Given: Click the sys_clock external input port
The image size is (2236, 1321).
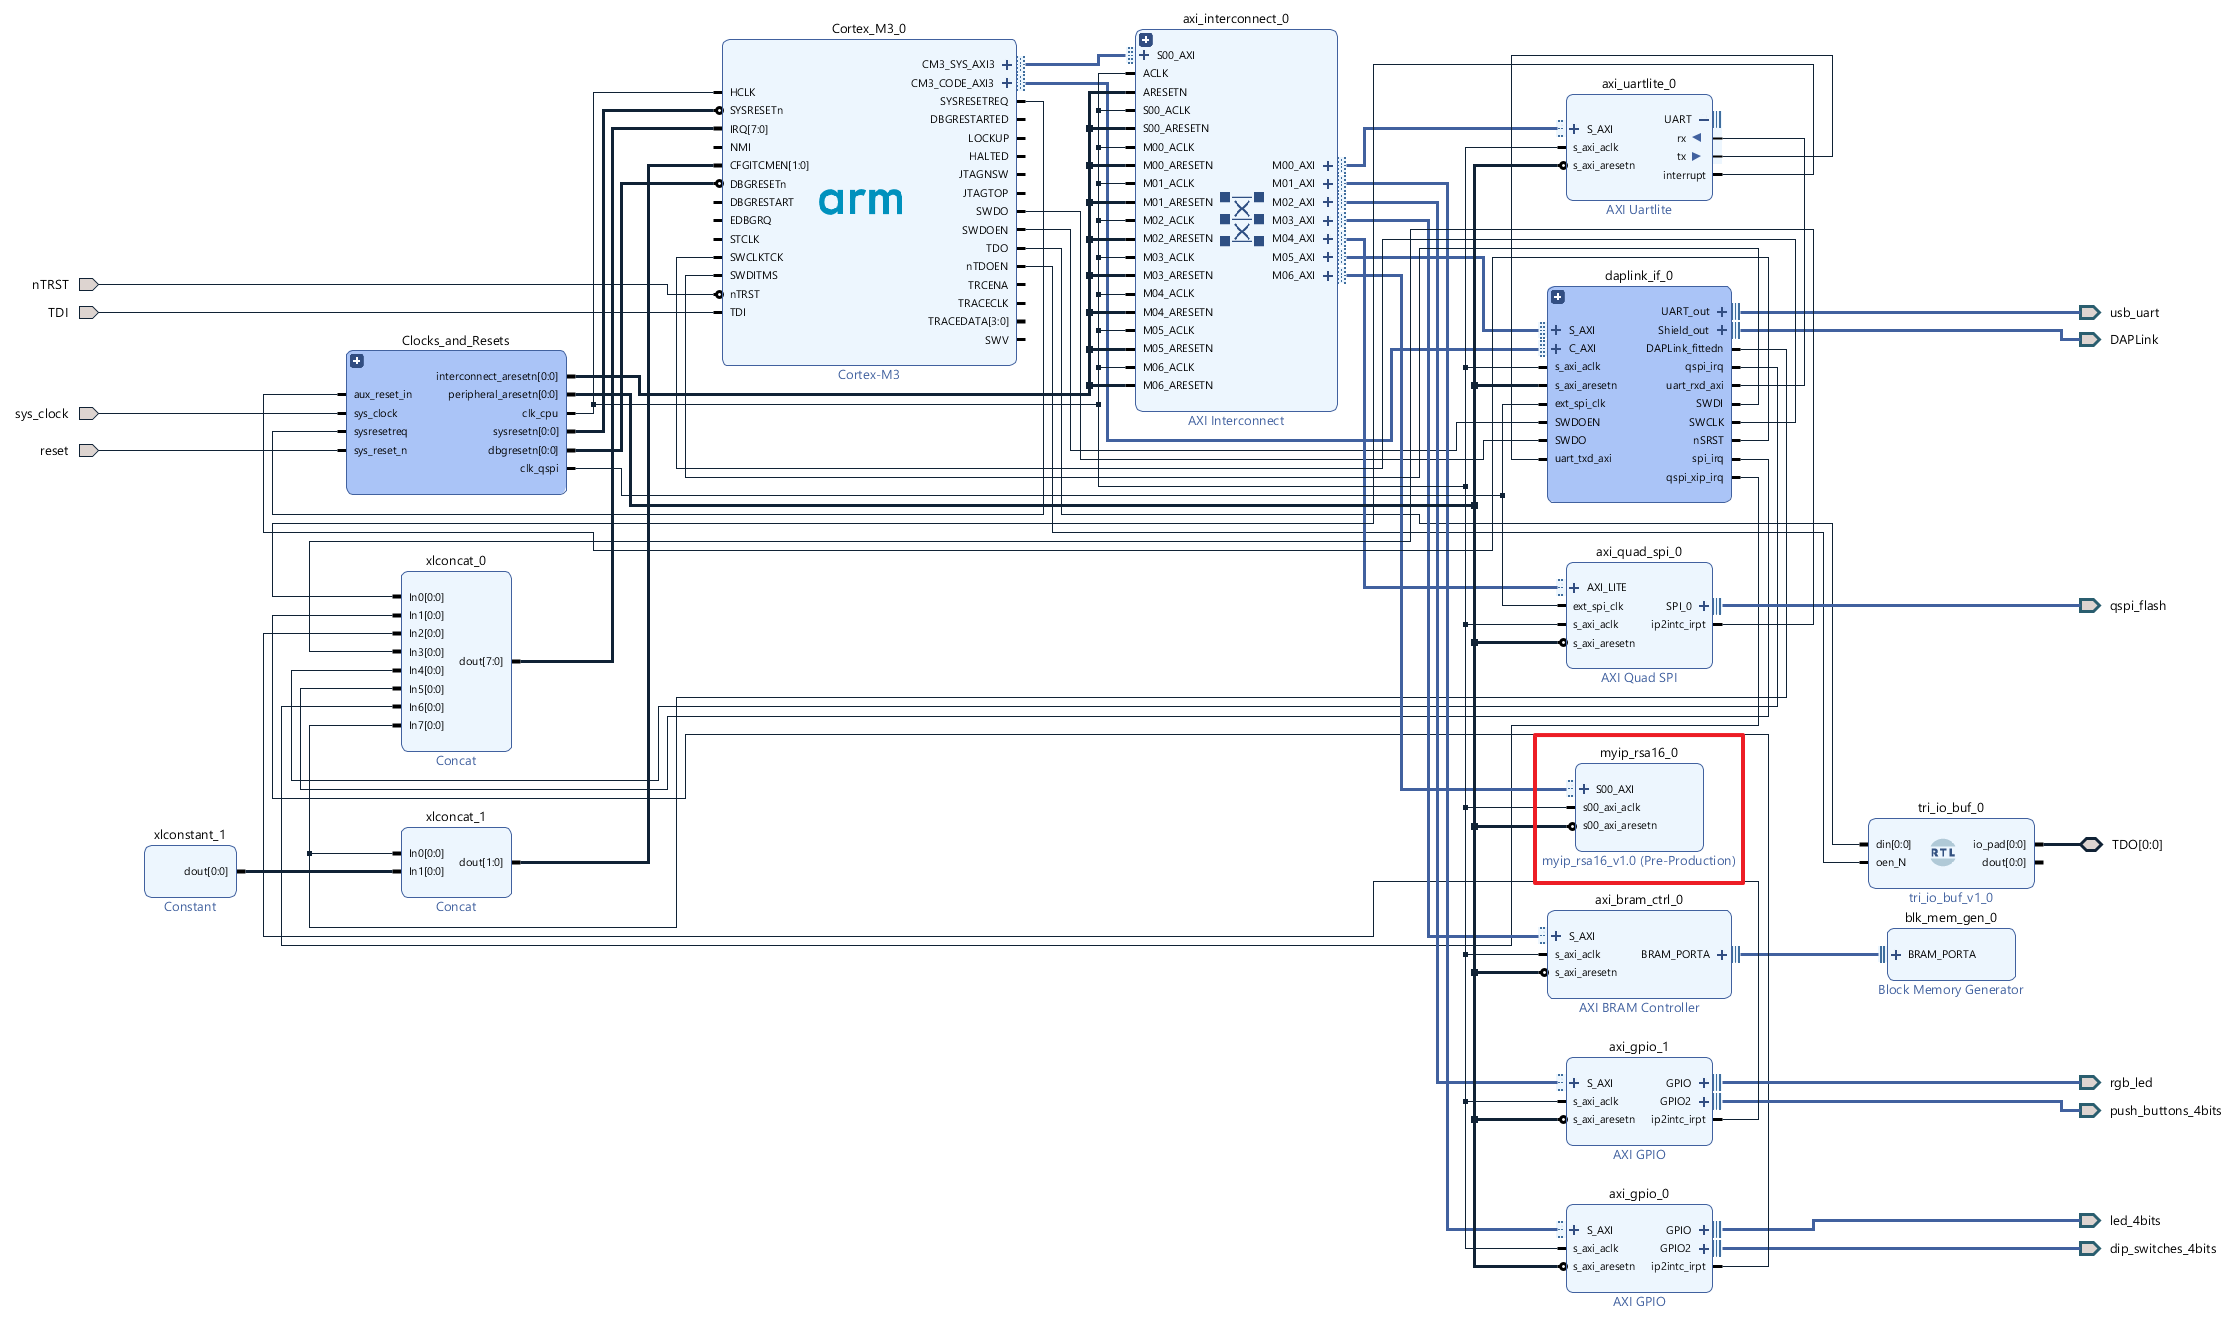Looking at the screenshot, I should click(x=86, y=413).
